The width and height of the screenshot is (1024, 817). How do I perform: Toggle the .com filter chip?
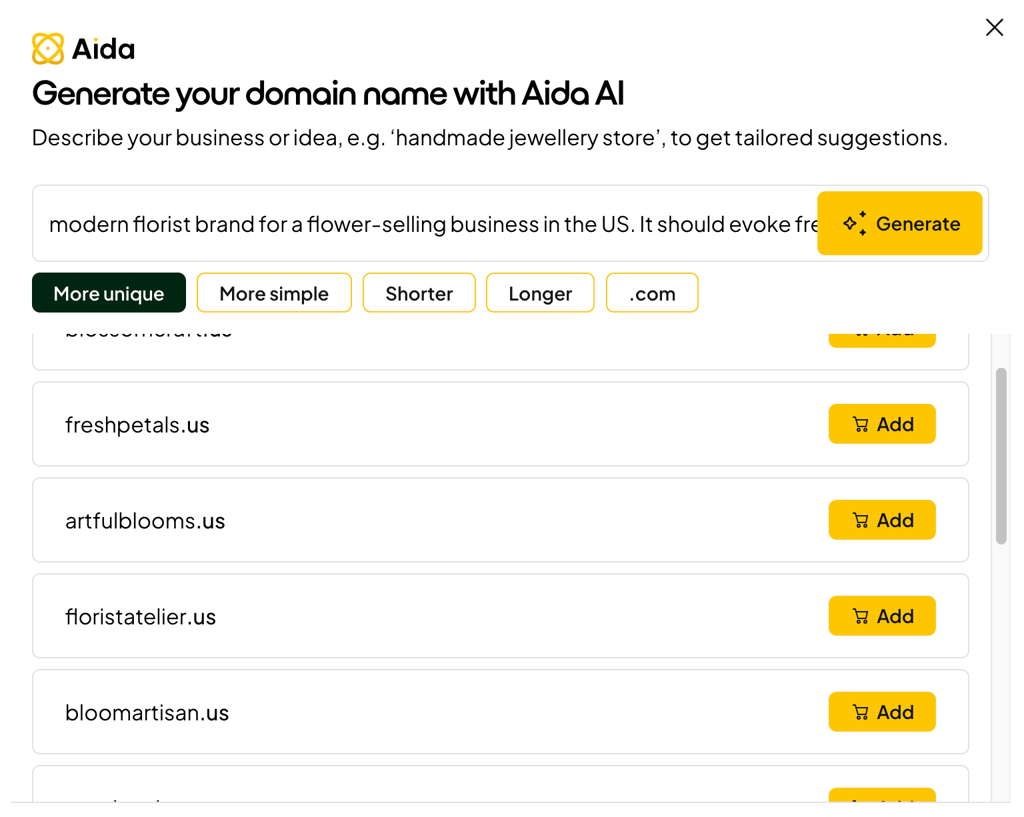(652, 293)
